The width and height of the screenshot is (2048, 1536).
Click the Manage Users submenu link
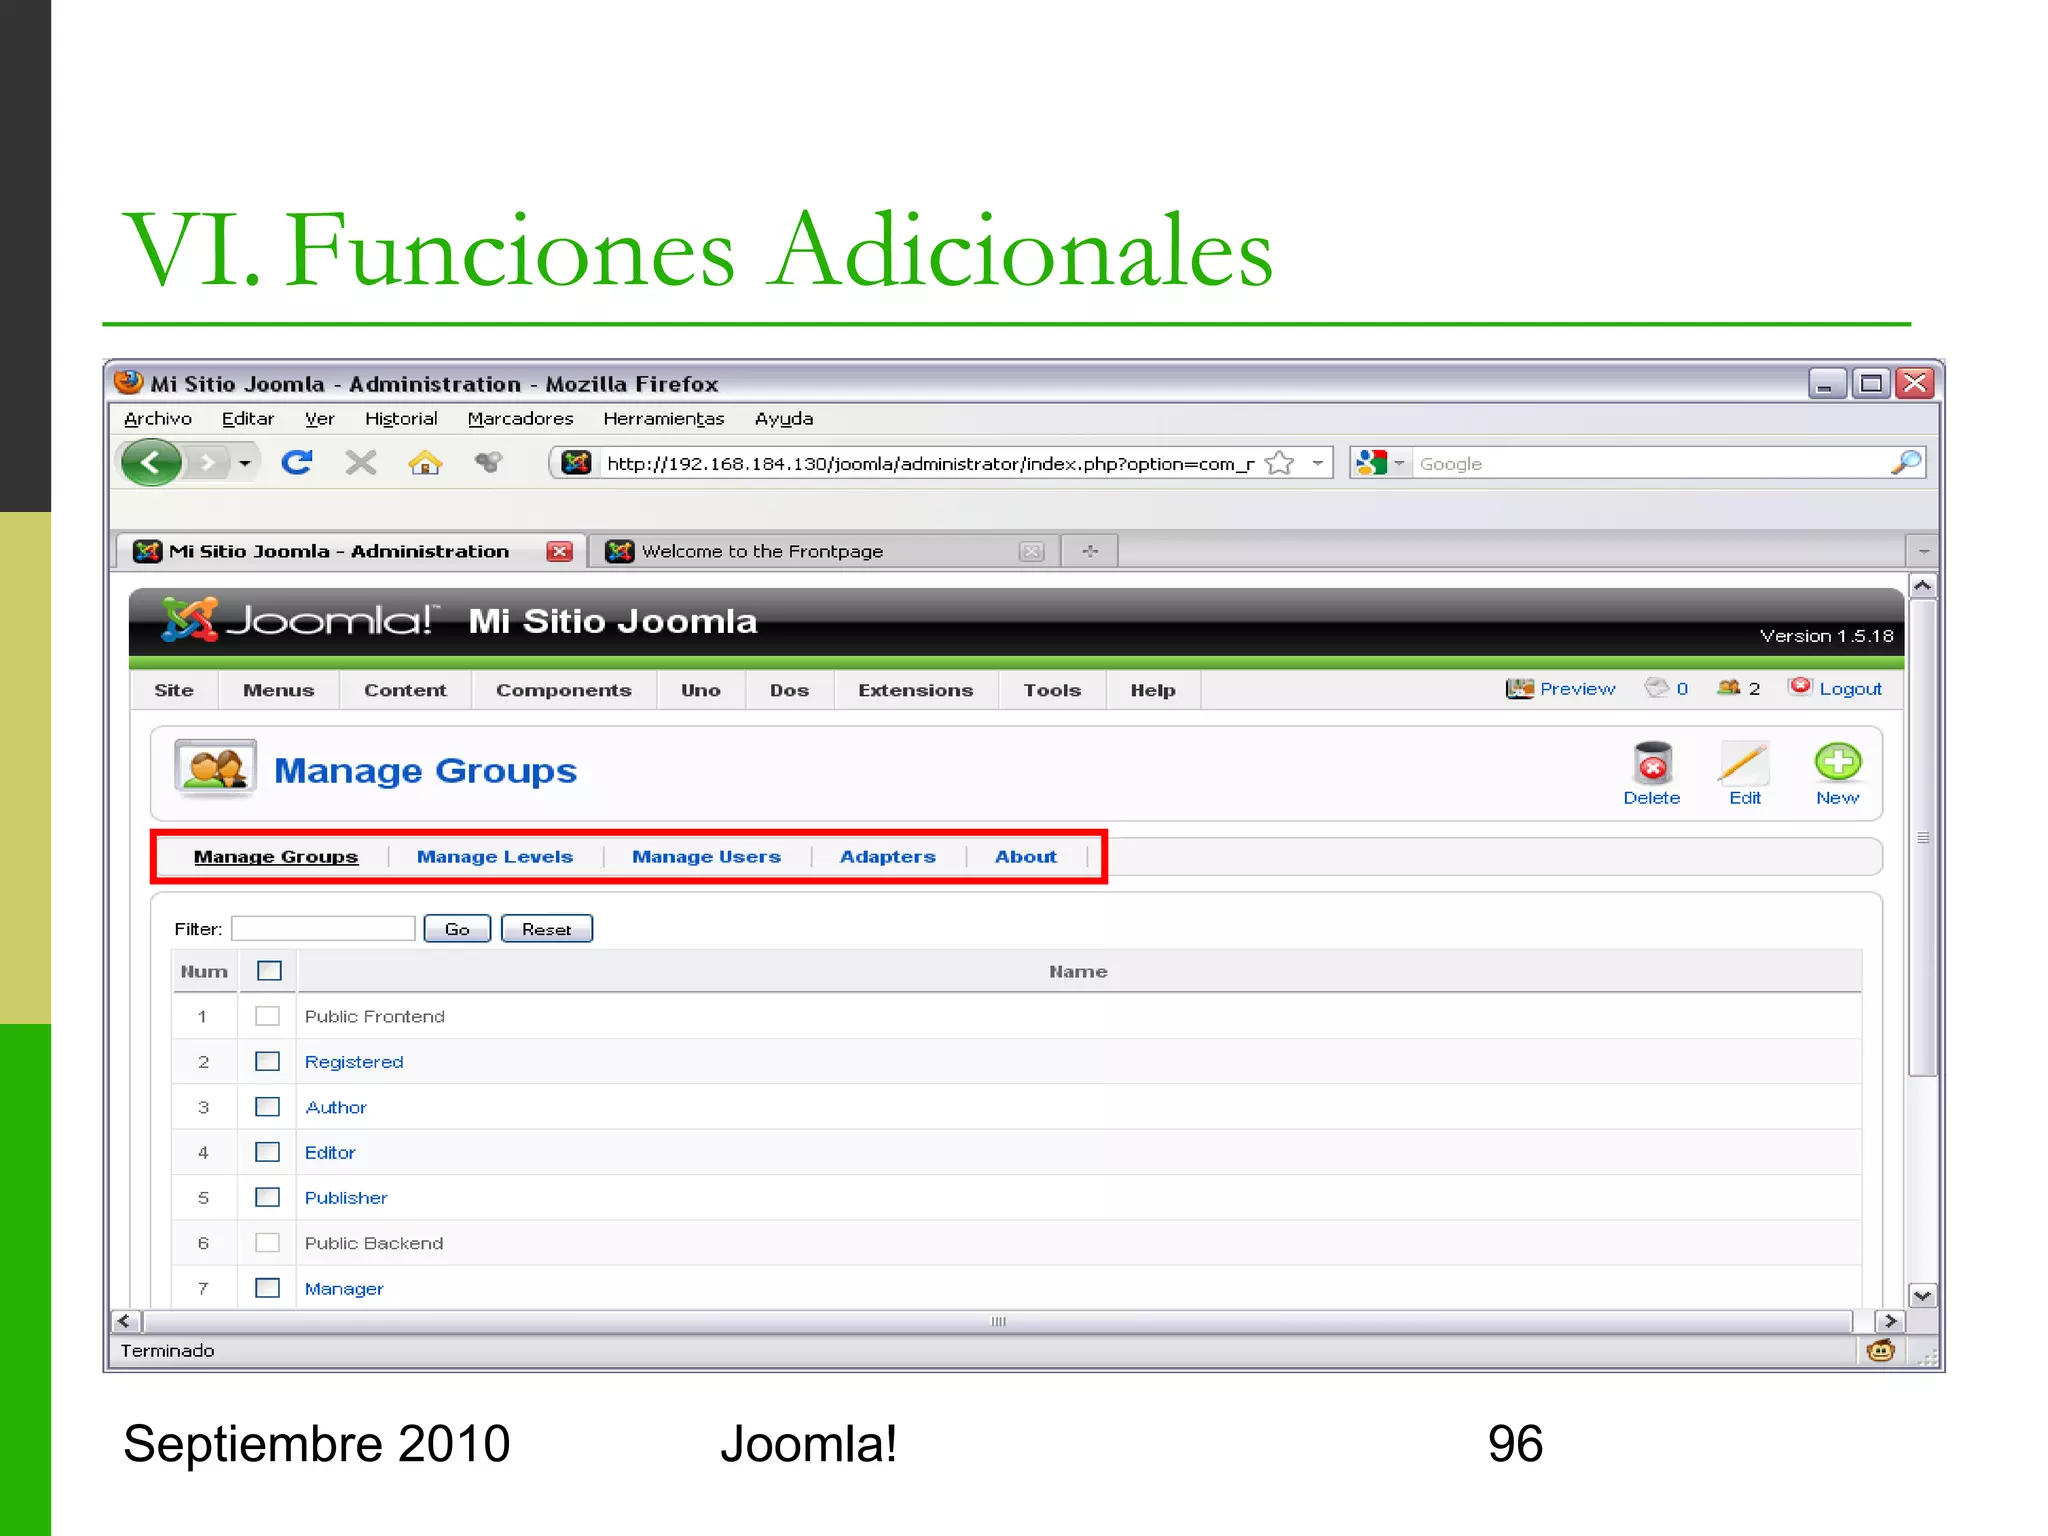click(706, 856)
